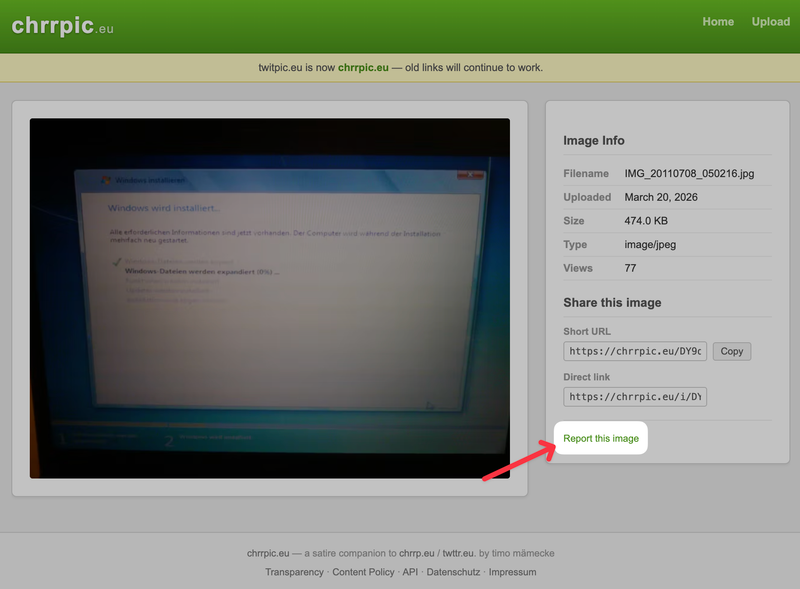Navigate to Datenschutz page

coord(453,572)
